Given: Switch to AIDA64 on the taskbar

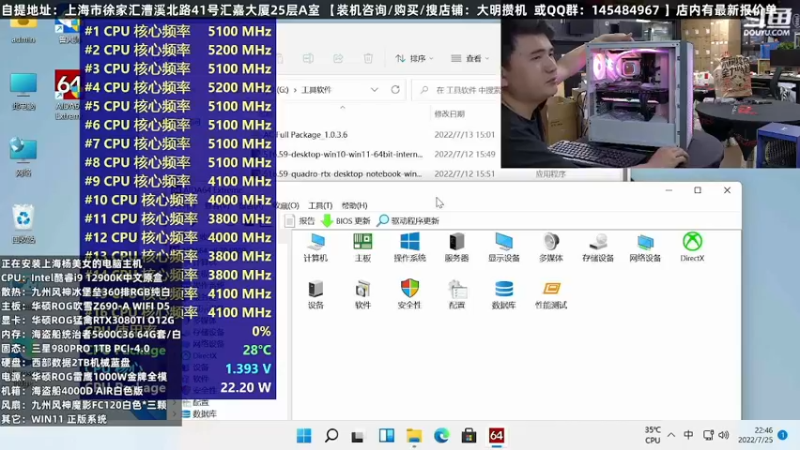Looking at the screenshot, I should click(496, 436).
